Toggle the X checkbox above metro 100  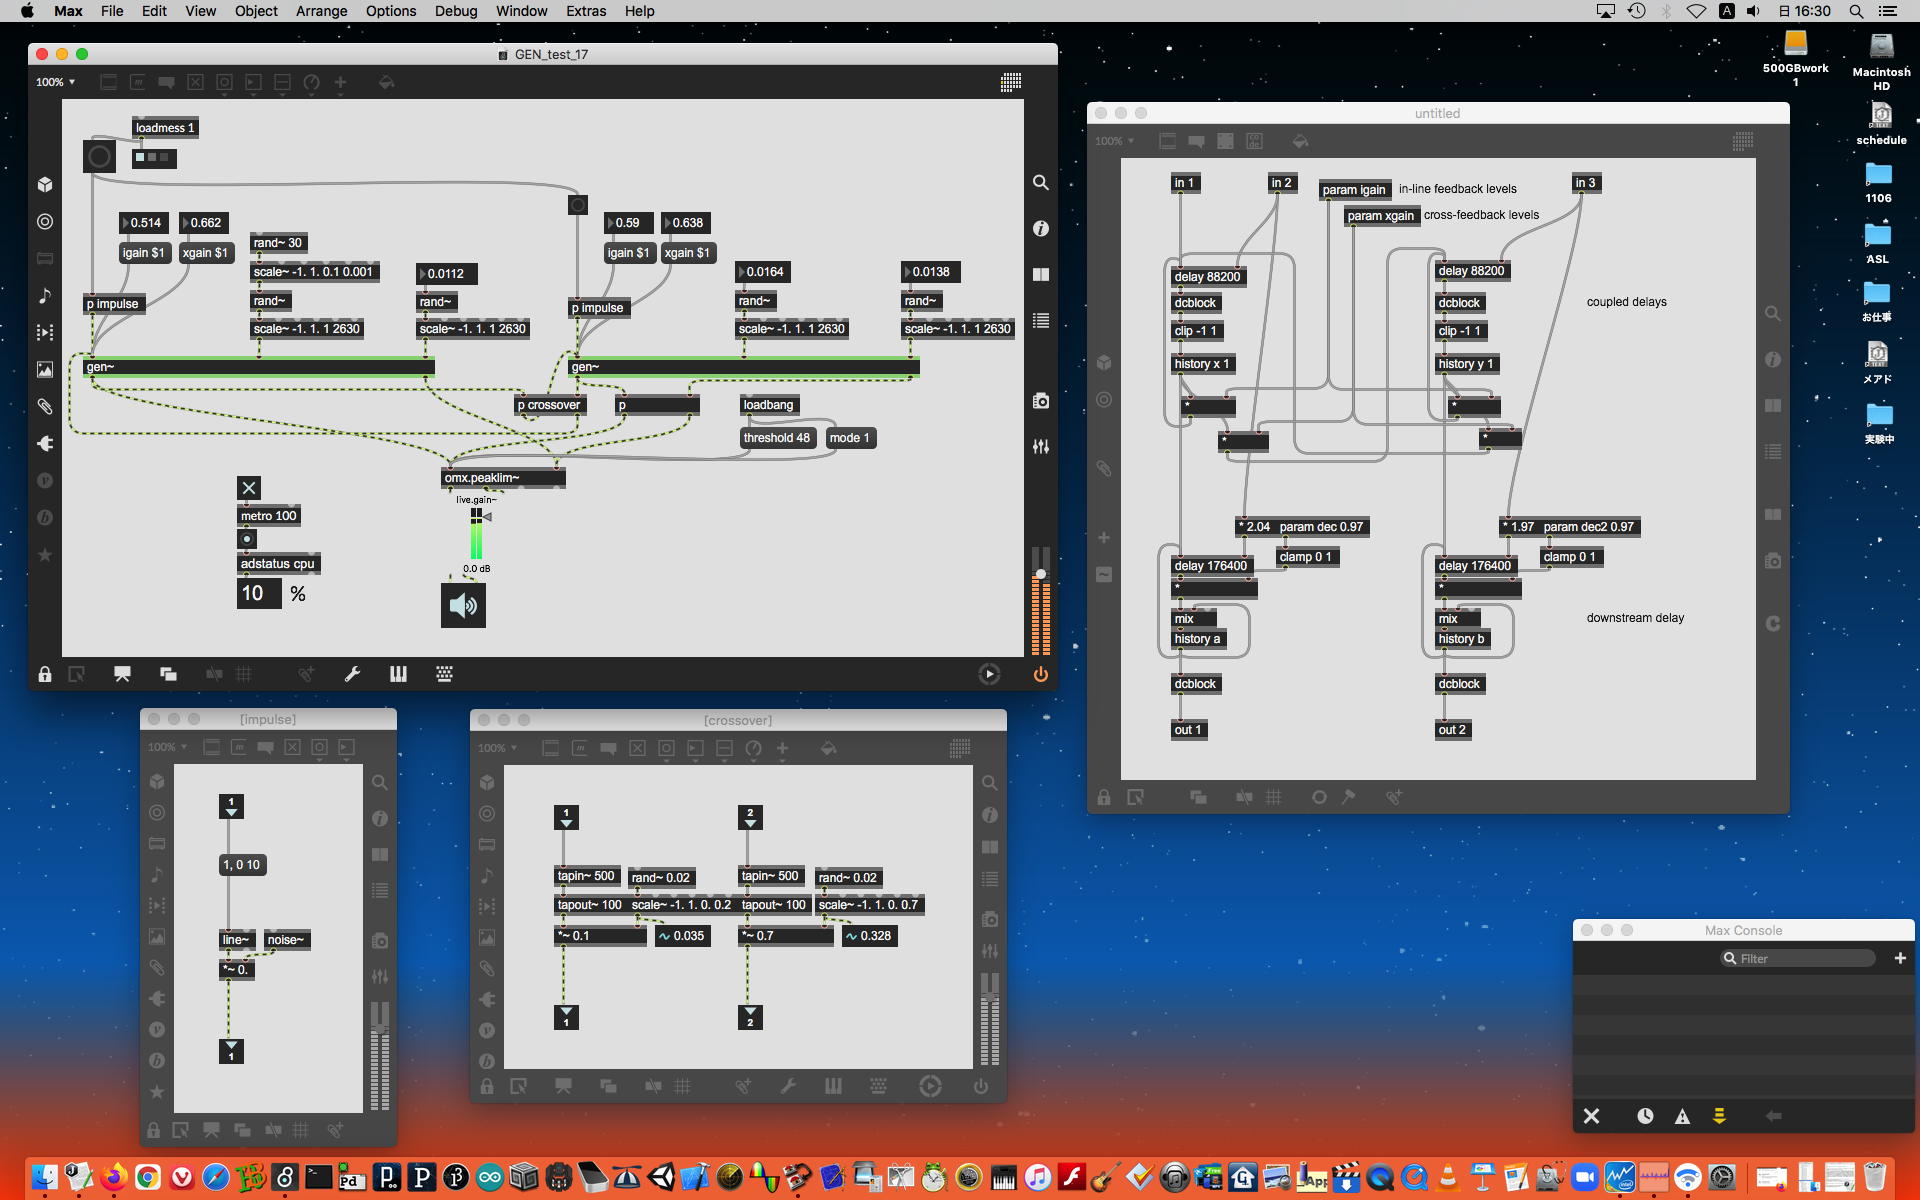[x=249, y=488]
